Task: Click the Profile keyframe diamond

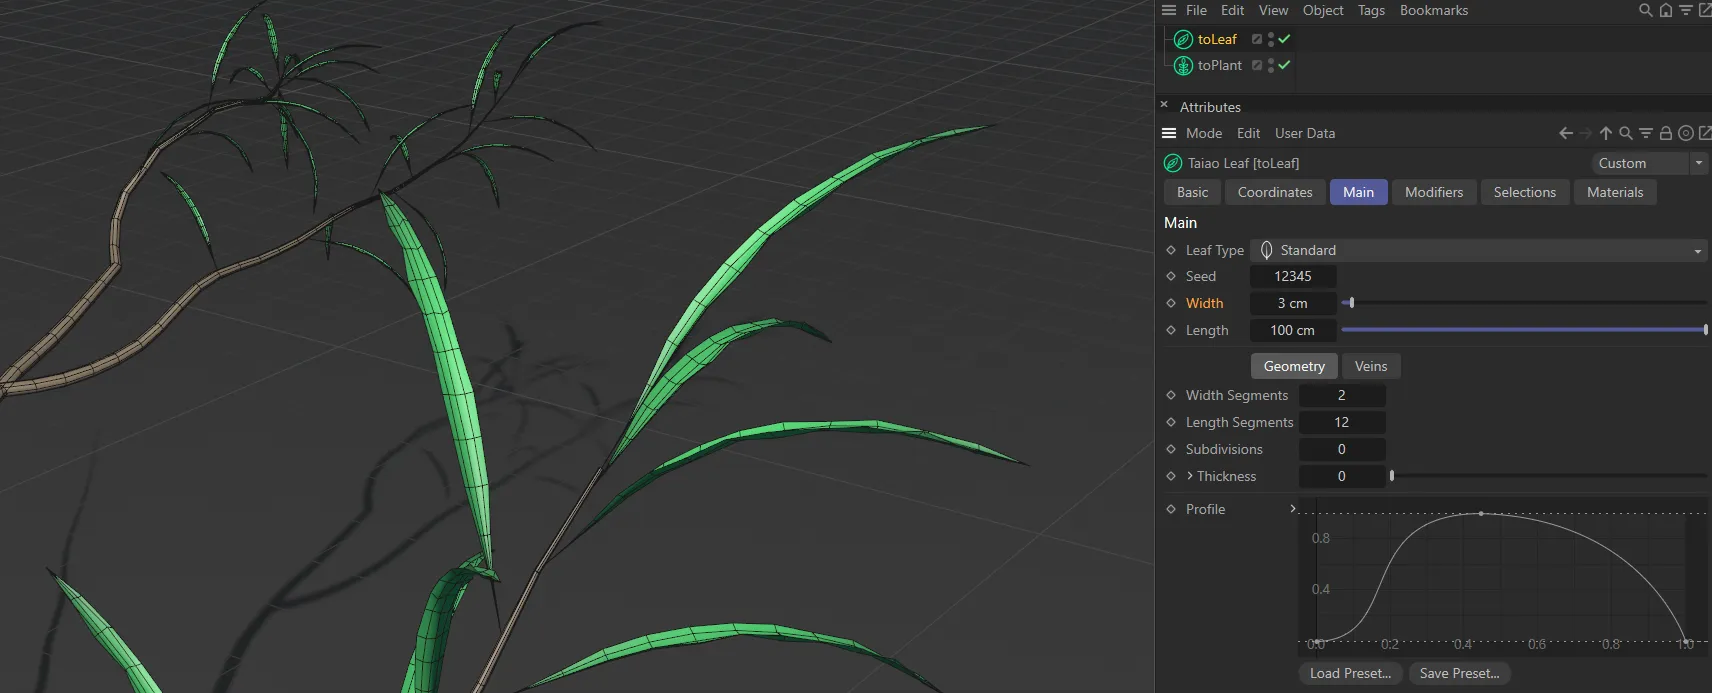Action: point(1171,509)
